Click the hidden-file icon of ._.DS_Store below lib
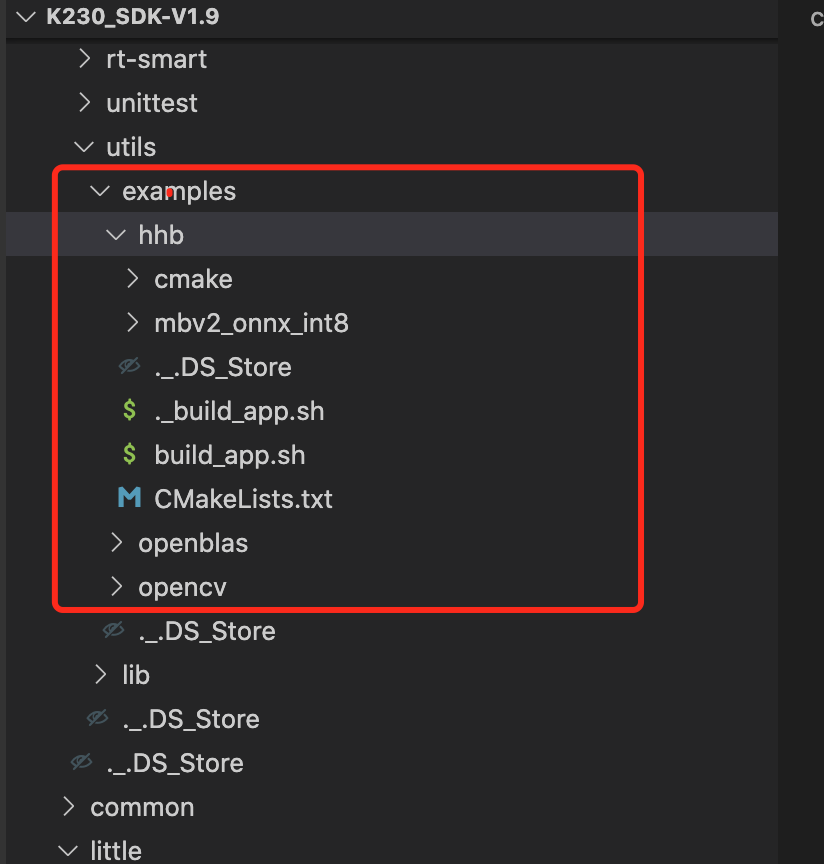824x864 pixels. 97,719
